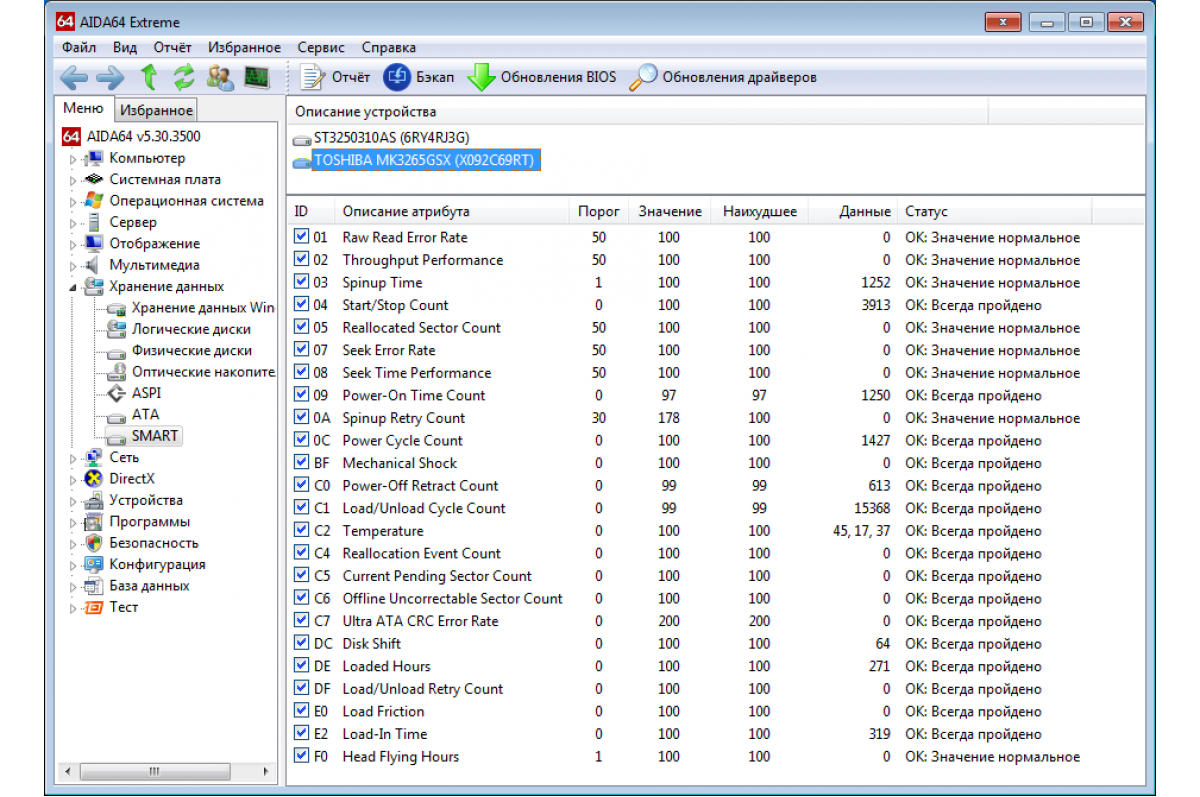Open the Отчёт menu in menu bar
The width and height of the screenshot is (1200, 797).
(173, 47)
